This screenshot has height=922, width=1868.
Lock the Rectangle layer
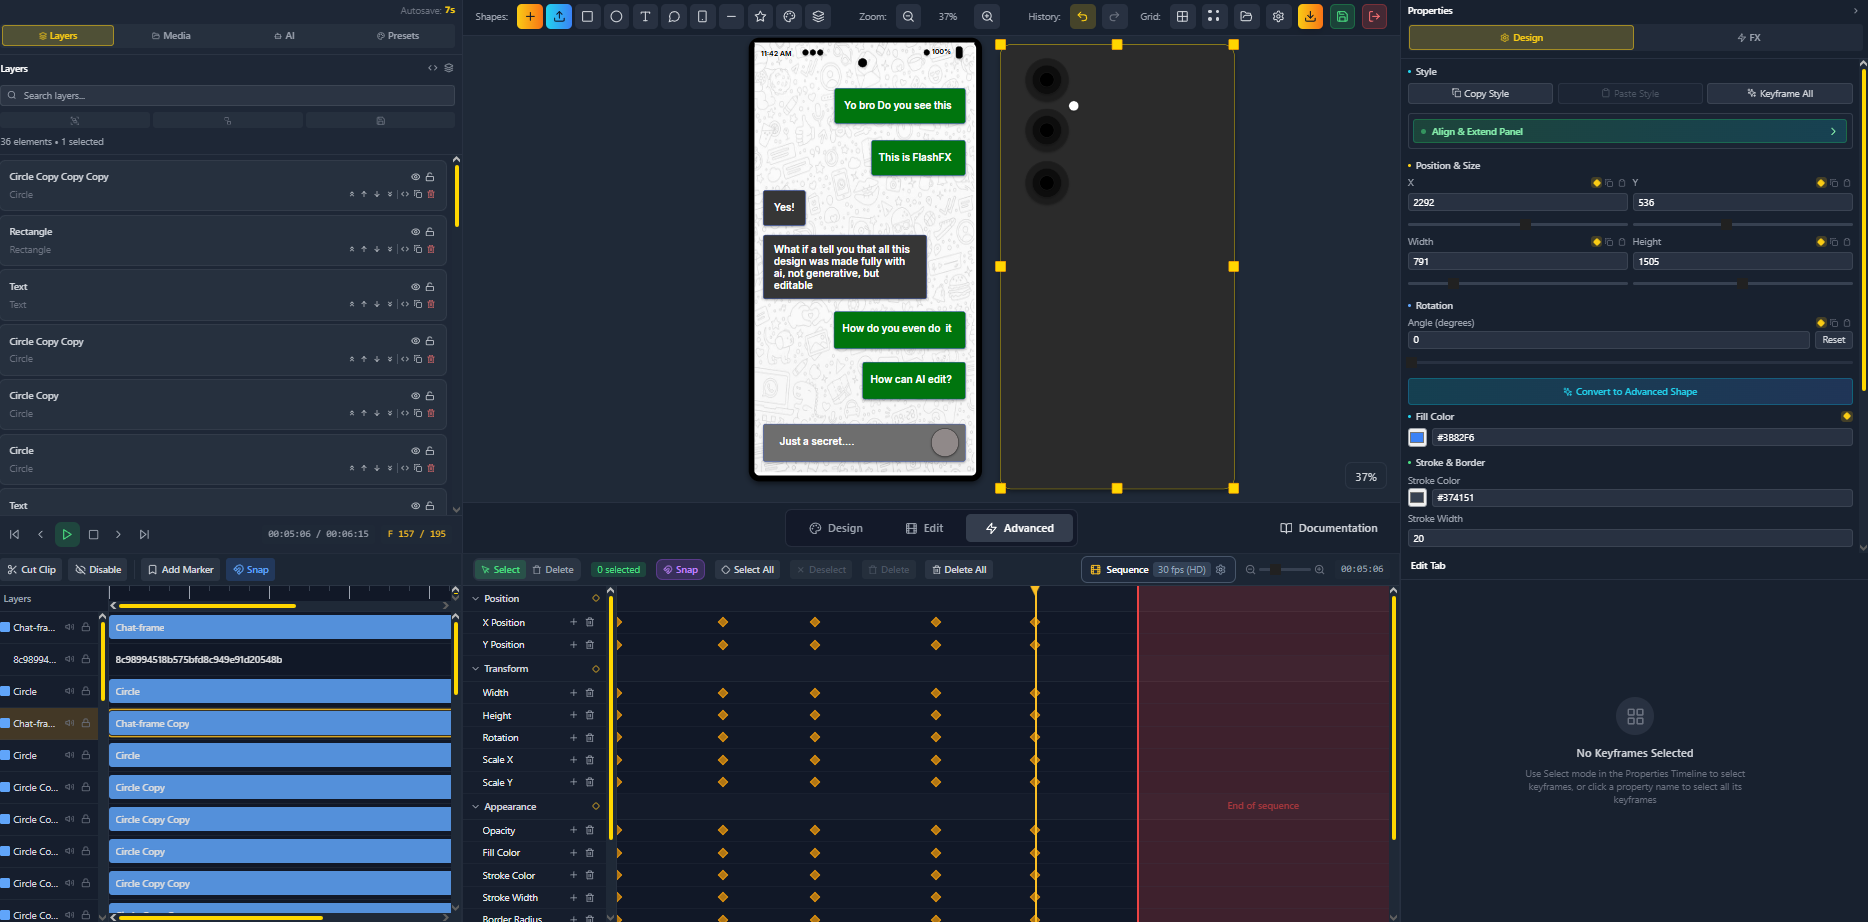coord(430,231)
